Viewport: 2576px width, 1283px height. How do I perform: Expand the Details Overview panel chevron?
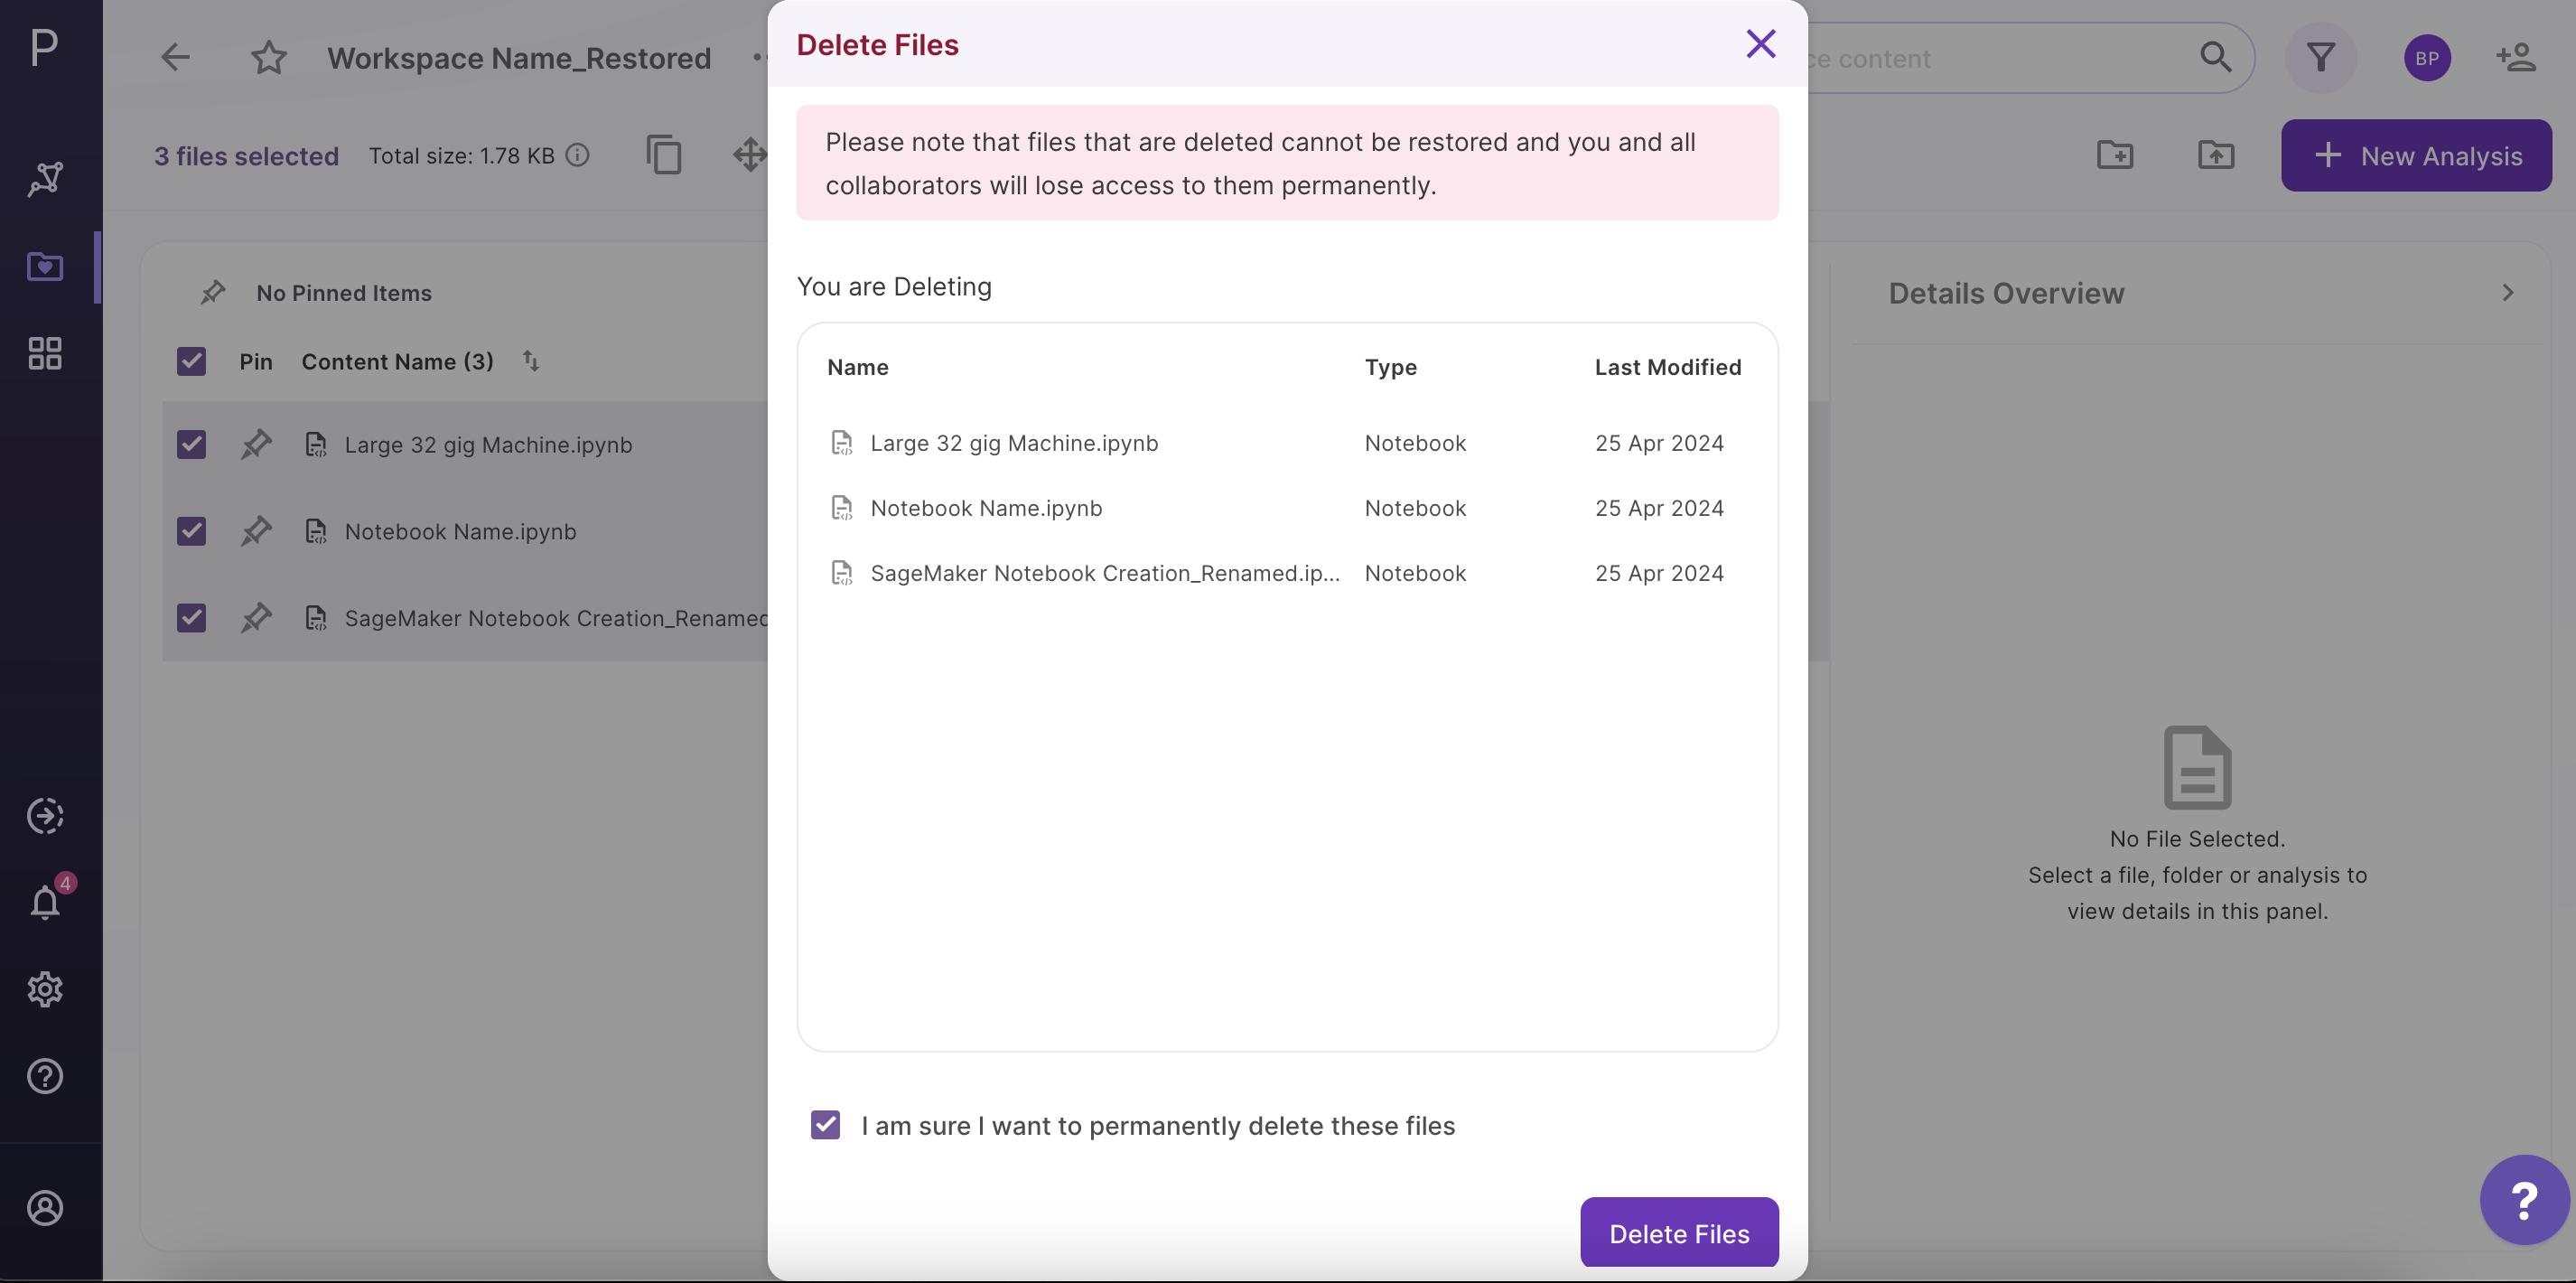tap(2508, 293)
